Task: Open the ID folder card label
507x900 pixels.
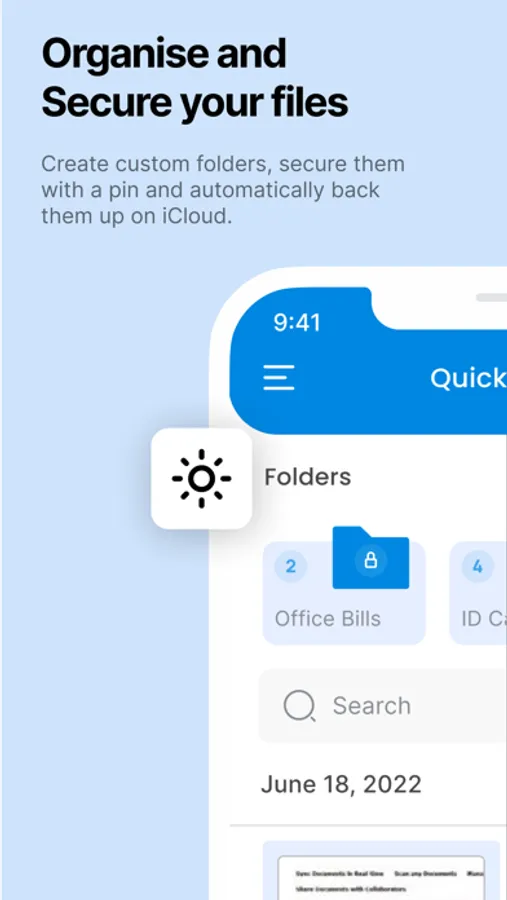Action: point(484,619)
